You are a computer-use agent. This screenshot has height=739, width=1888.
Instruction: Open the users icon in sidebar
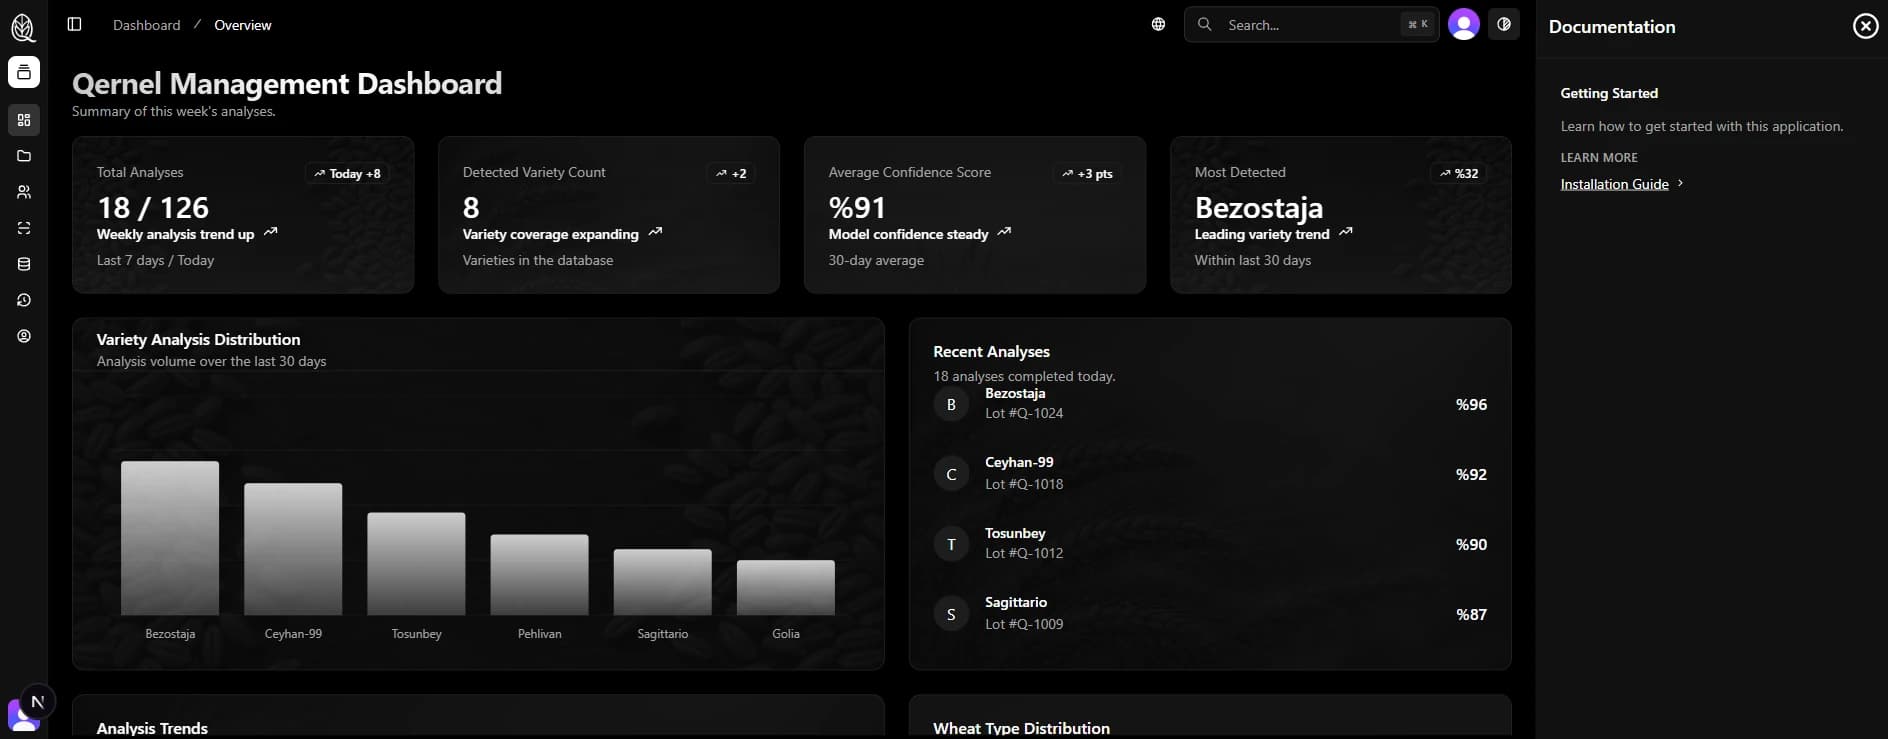(x=24, y=192)
